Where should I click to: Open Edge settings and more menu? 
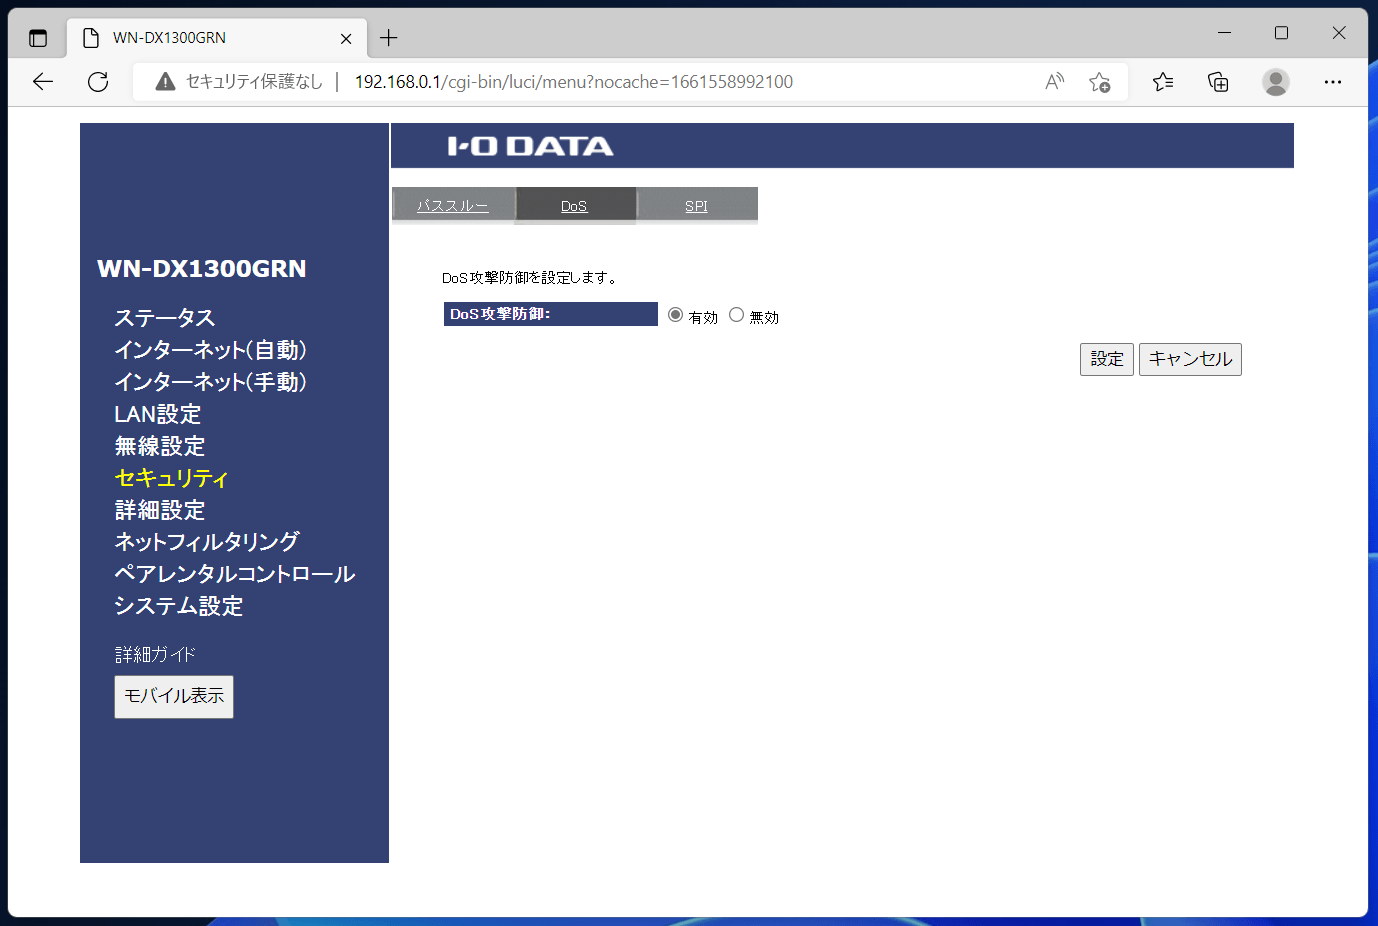pos(1333,82)
